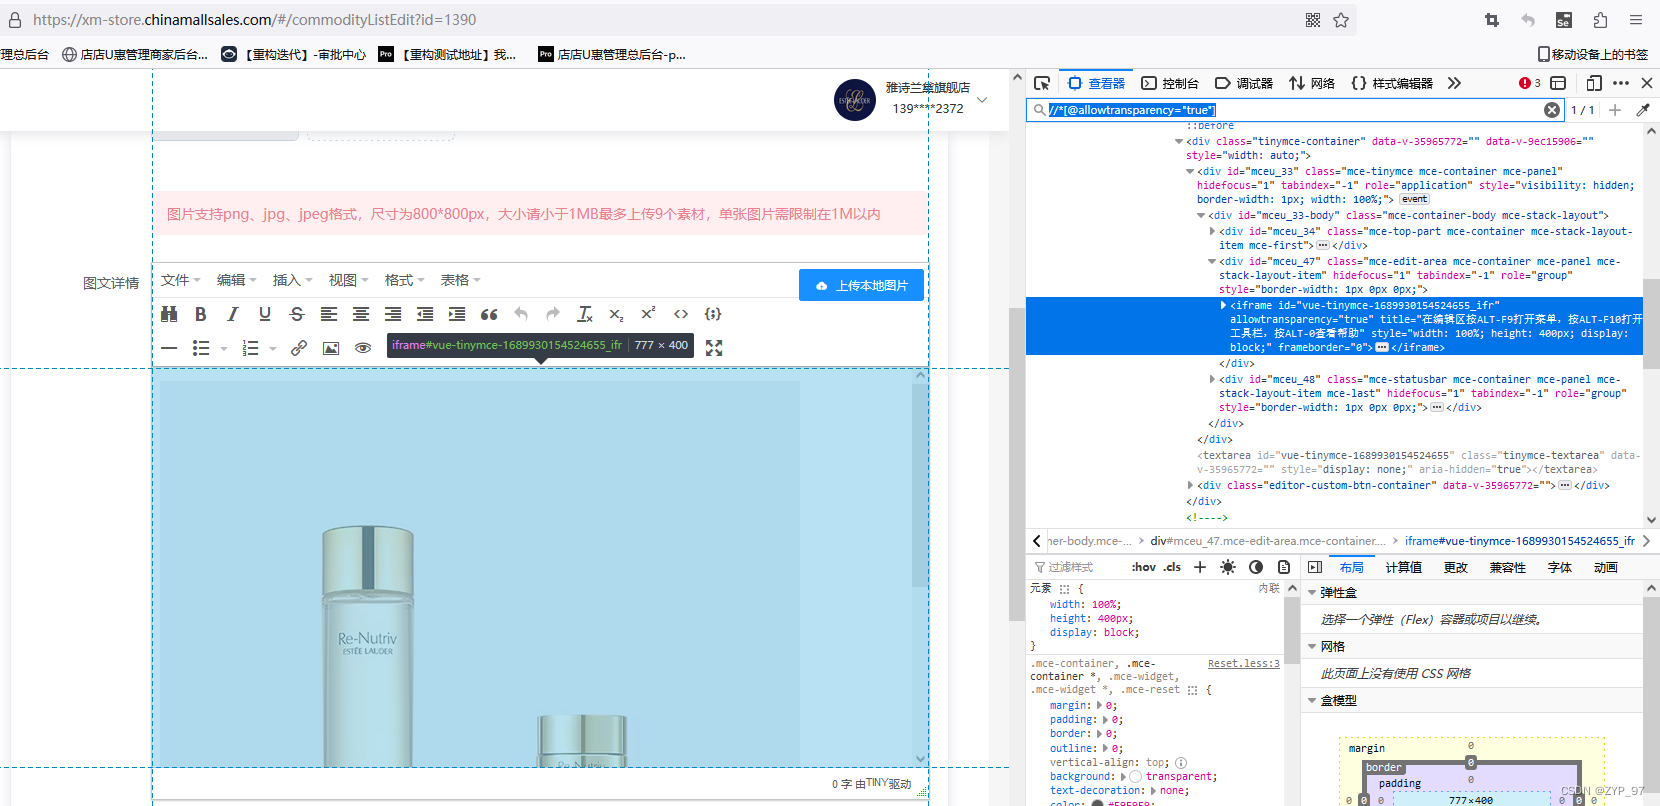The width and height of the screenshot is (1660, 806).
Task: Align text left in editor
Action: pos(329,314)
